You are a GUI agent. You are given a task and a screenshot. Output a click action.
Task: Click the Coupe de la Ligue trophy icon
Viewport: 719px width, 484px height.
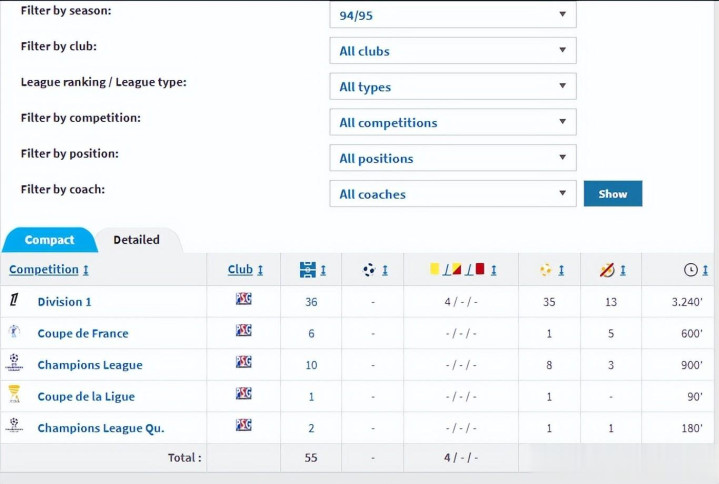click(14, 395)
